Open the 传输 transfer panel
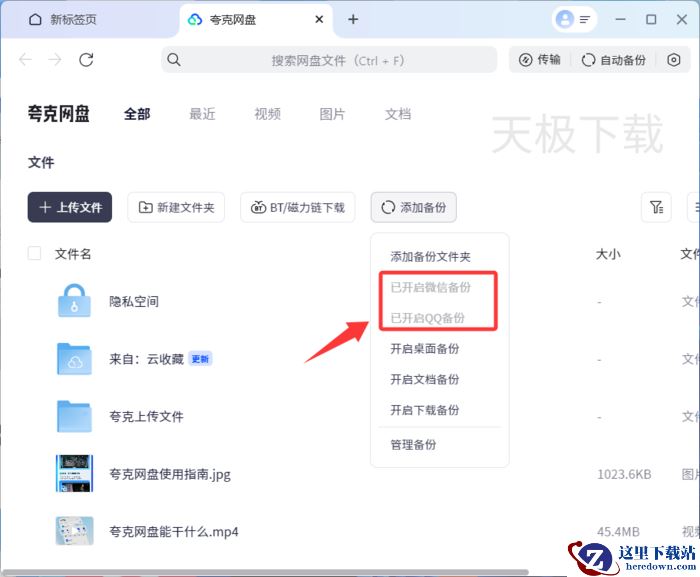The width and height of the screenshot is (700, 577). tap(540, 60)
